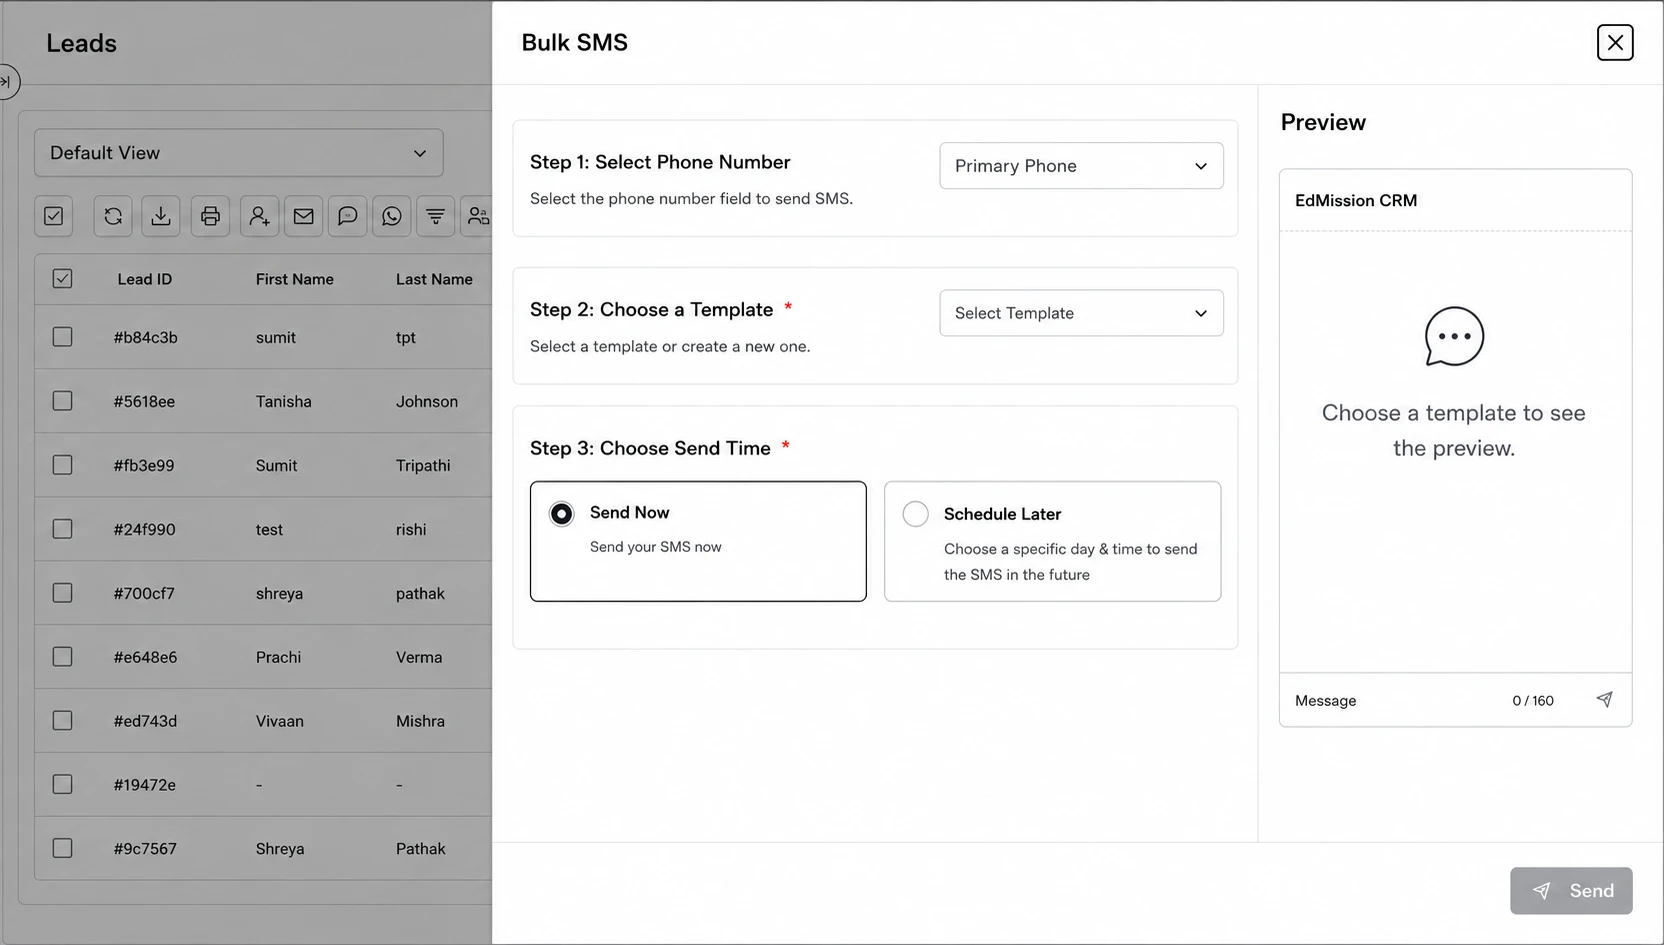
Task: Check the box for lead #fb3e99
Action: pyautogui.click(x=62, y=465)
